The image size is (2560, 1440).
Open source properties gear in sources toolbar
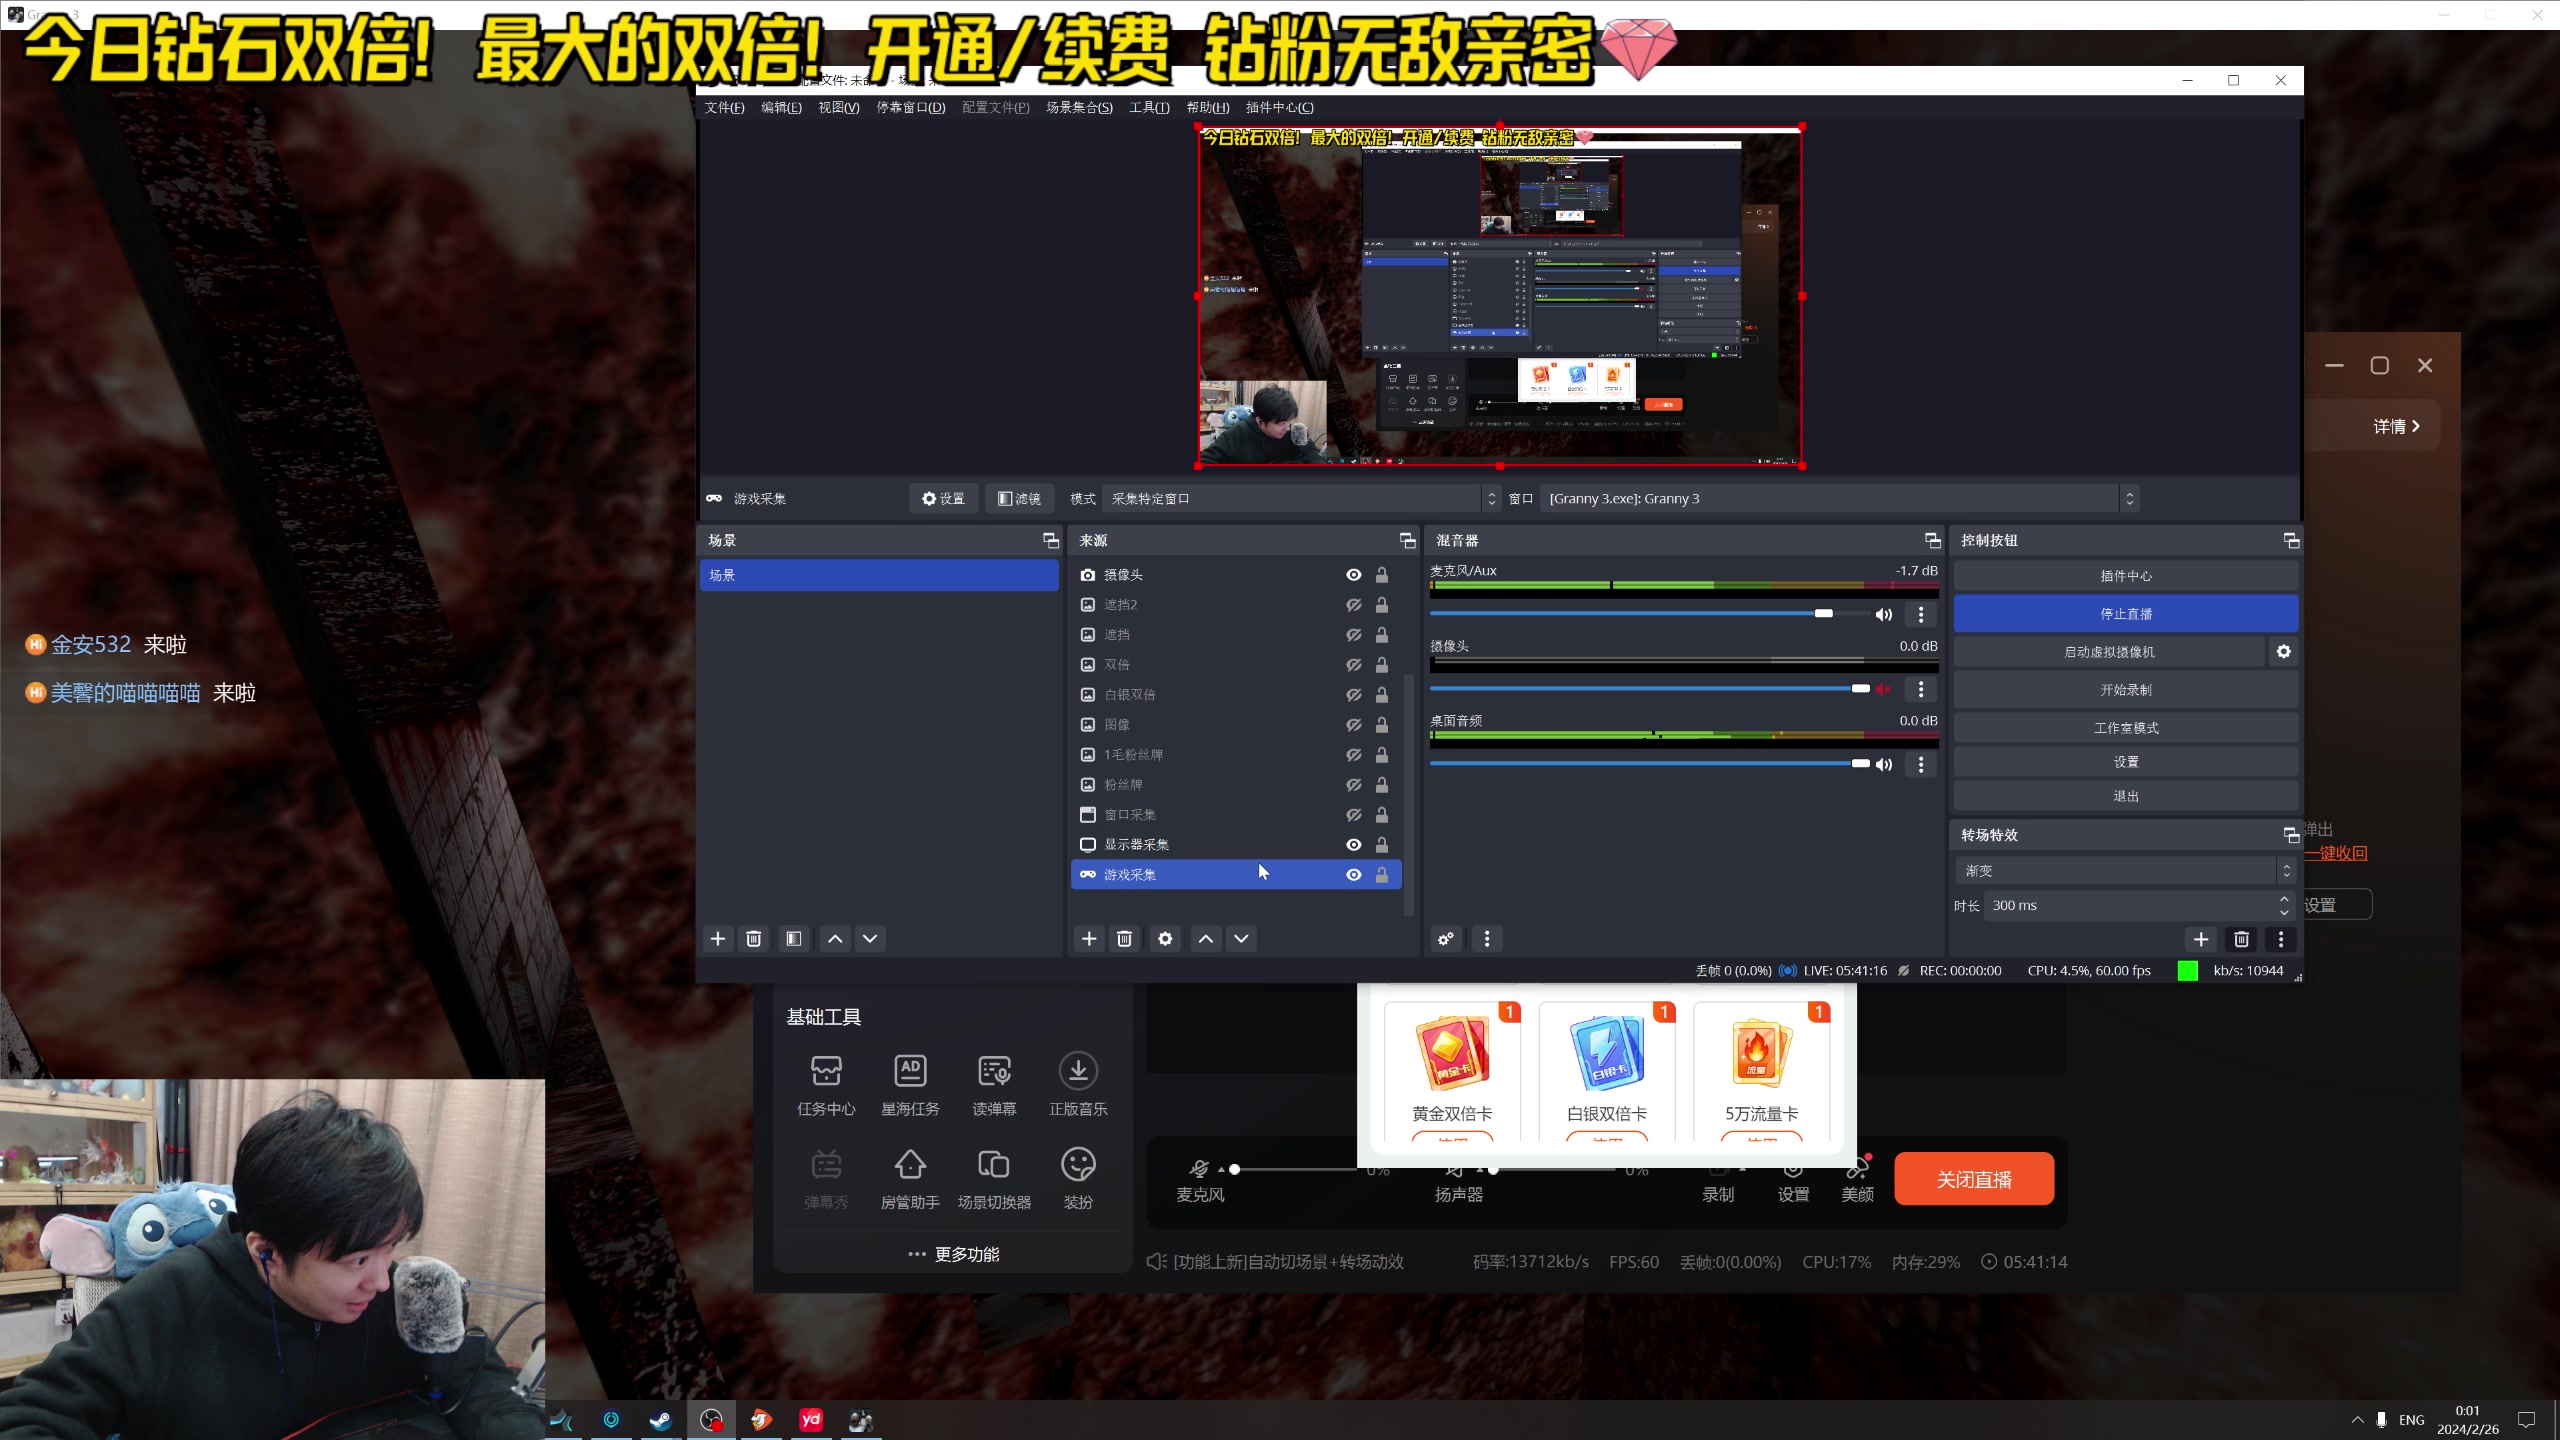[x=1165, y=939]
